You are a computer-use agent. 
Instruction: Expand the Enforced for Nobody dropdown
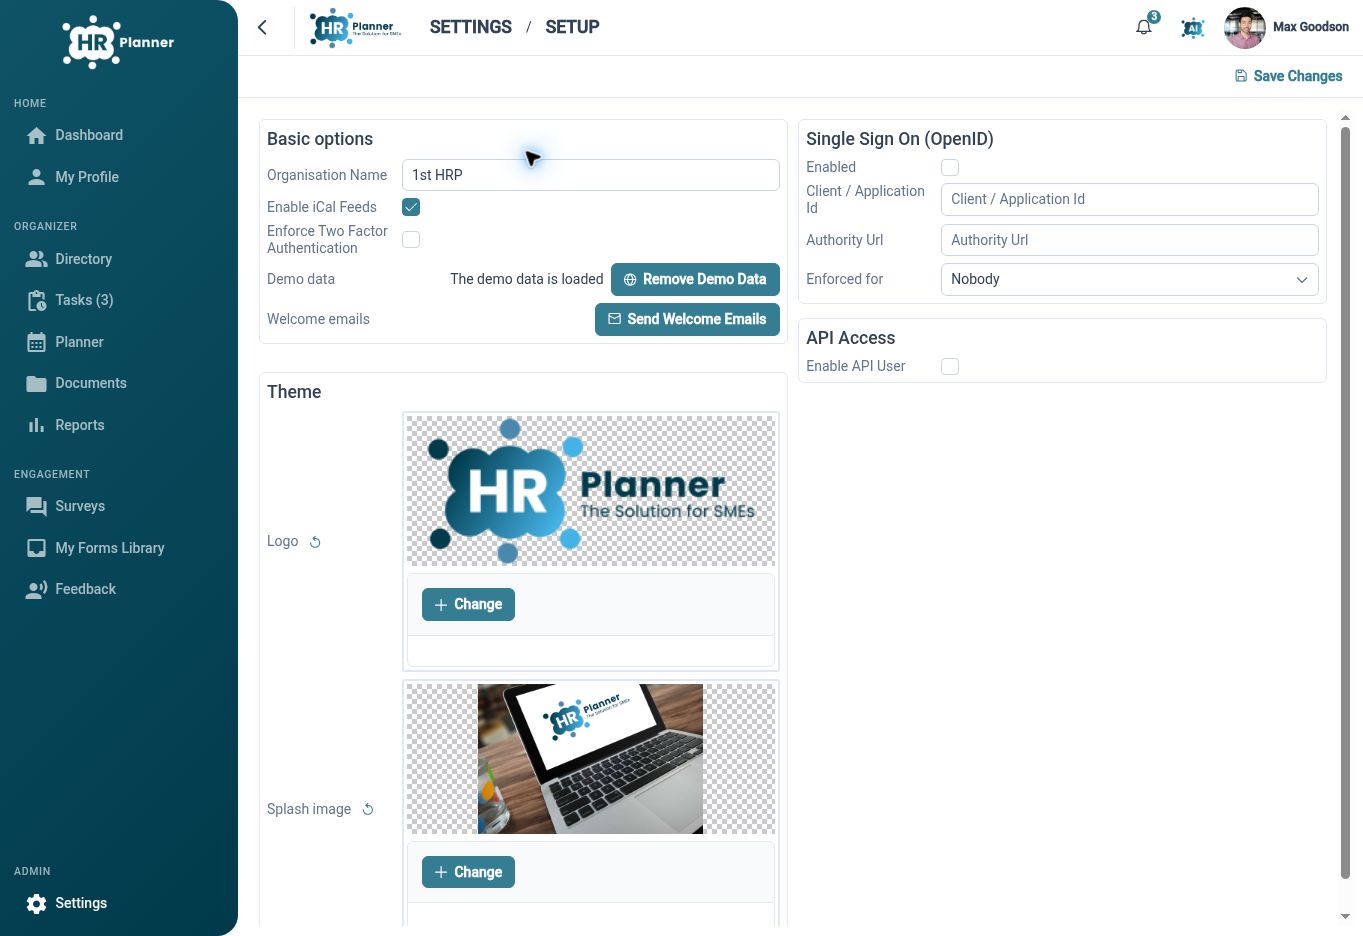1129,279
